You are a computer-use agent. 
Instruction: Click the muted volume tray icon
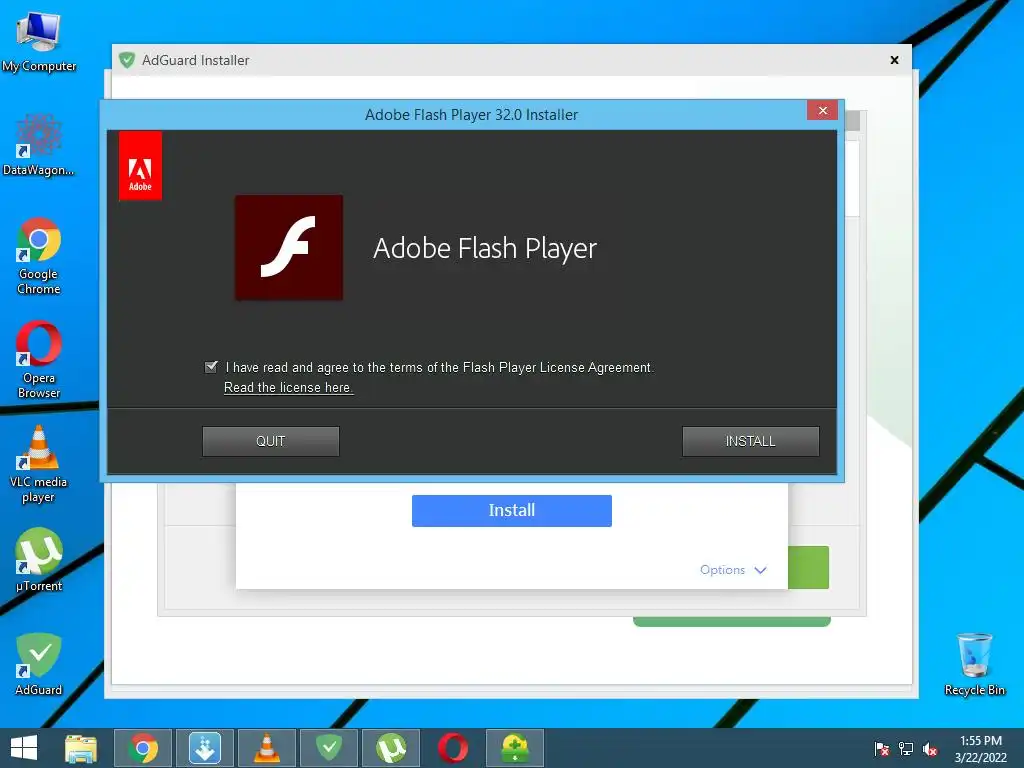pyautogui.click(x=930, y=749)
